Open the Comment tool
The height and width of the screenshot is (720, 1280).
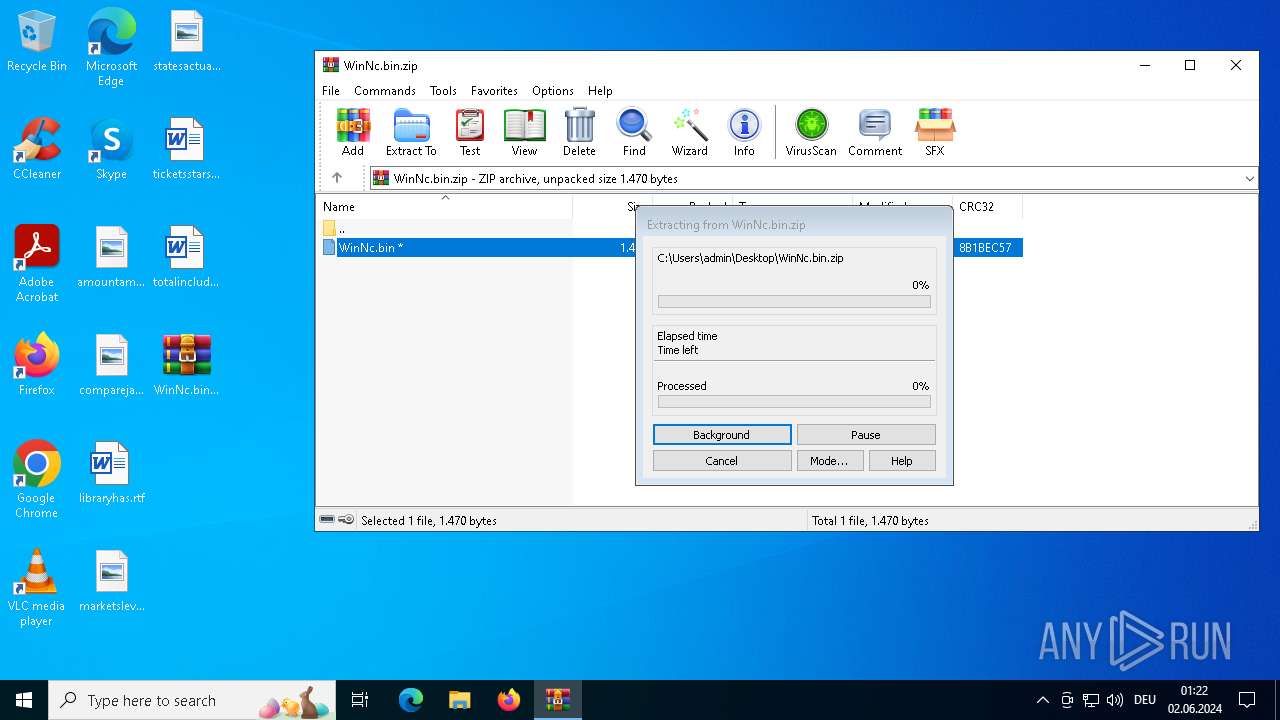pos(875,133)
